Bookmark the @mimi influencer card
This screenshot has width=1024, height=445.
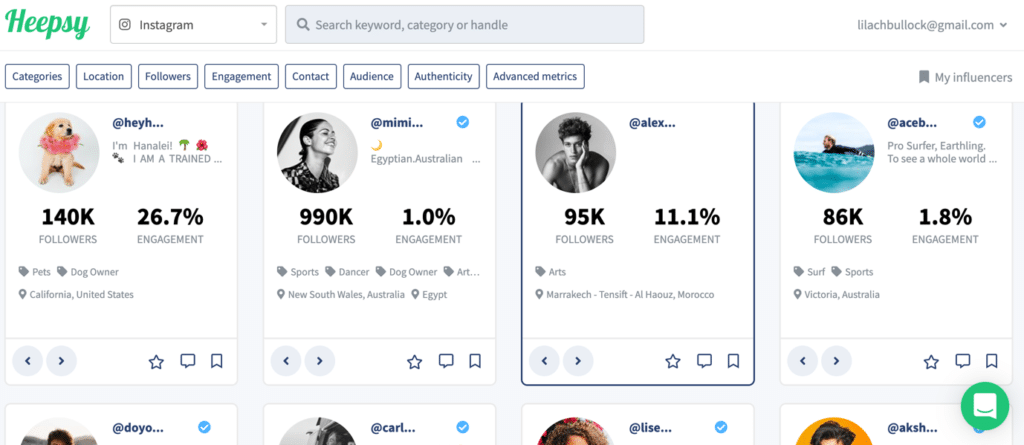475,361
